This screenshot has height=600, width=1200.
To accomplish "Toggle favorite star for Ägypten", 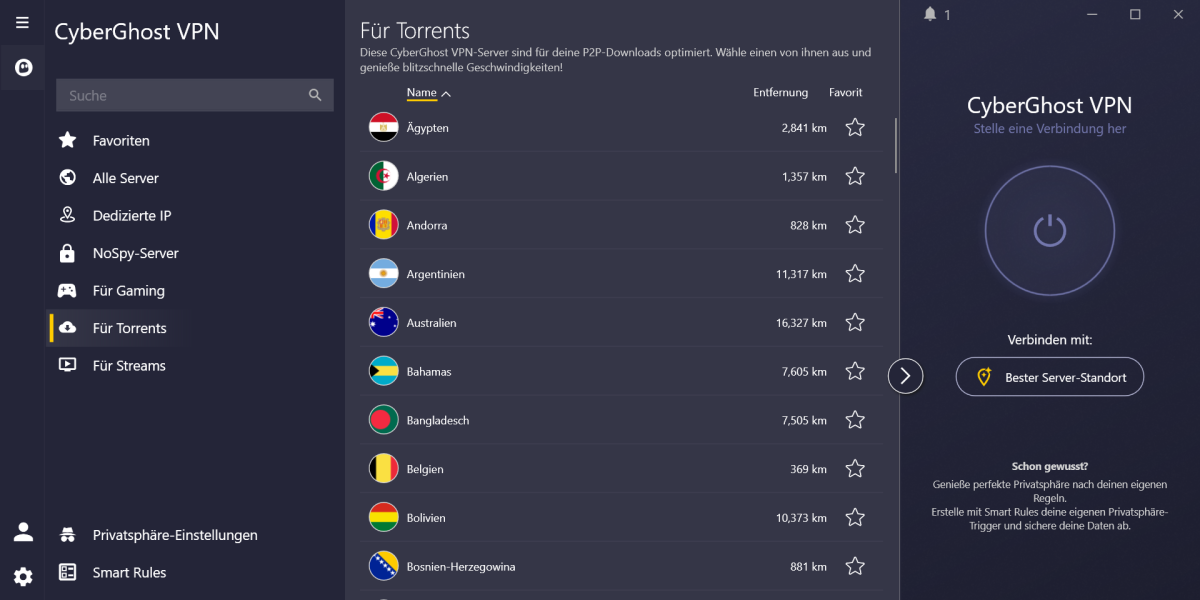I will [855, 128].
